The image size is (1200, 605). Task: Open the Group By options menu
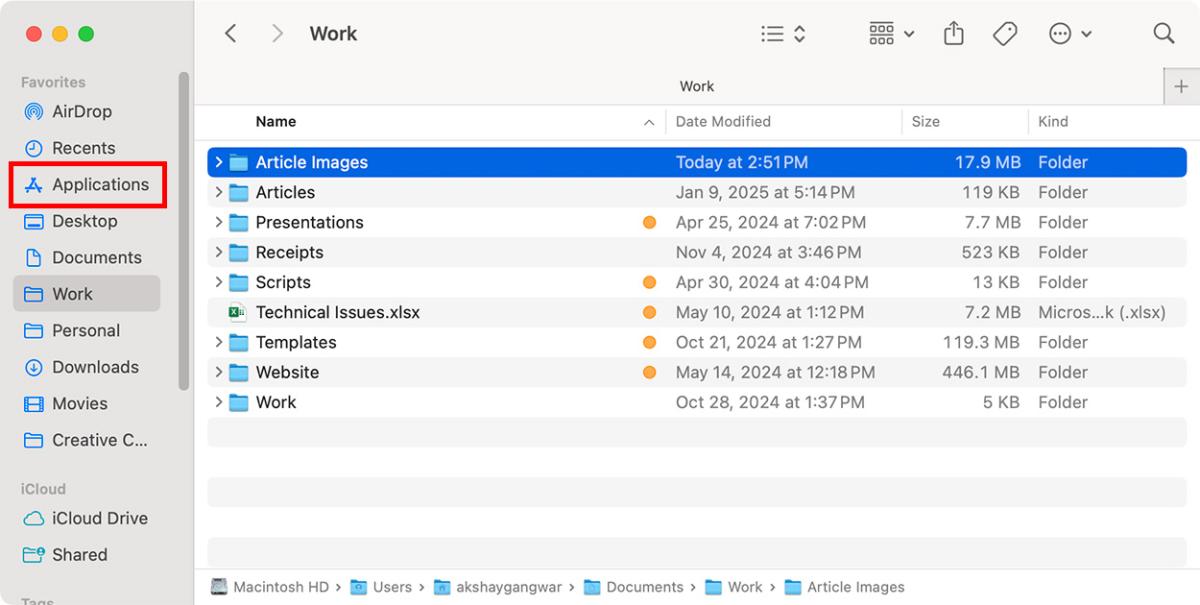(891, 33)
